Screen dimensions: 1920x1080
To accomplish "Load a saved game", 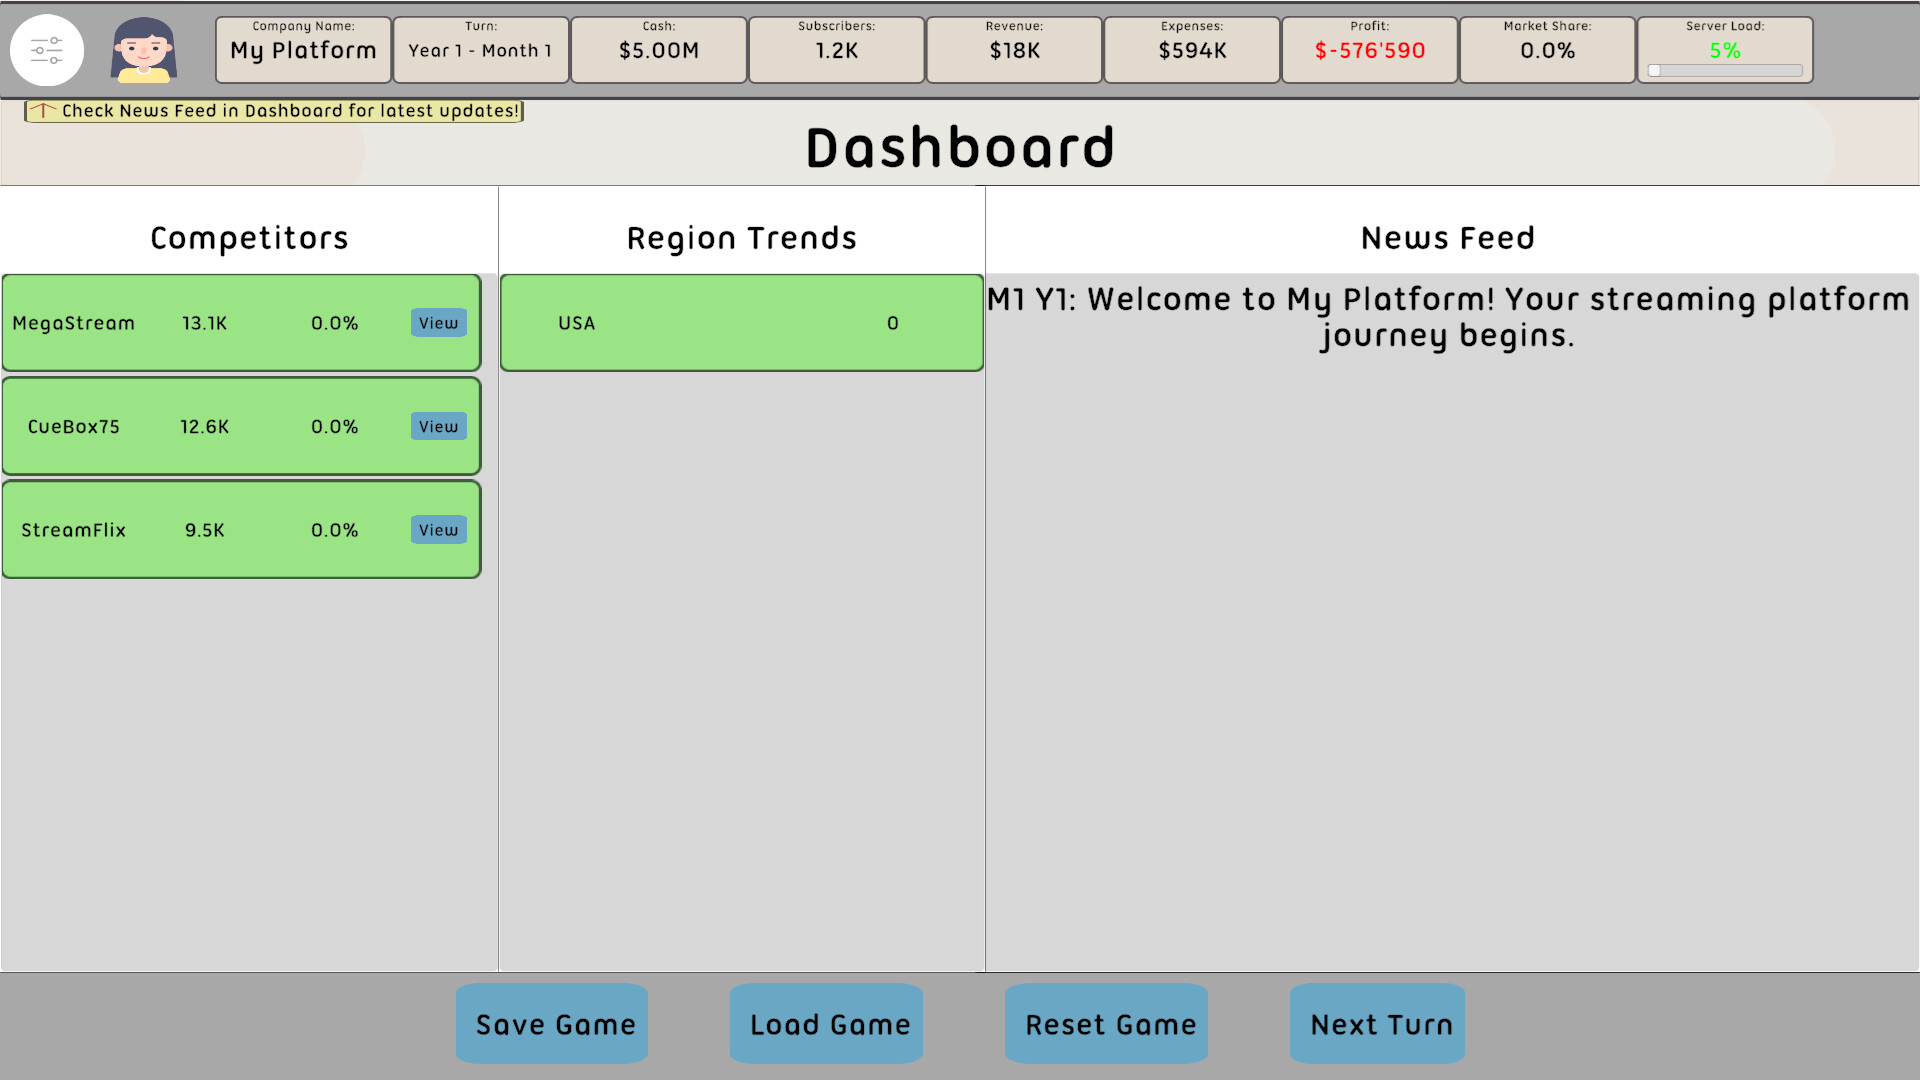I will pos(826,1024).
